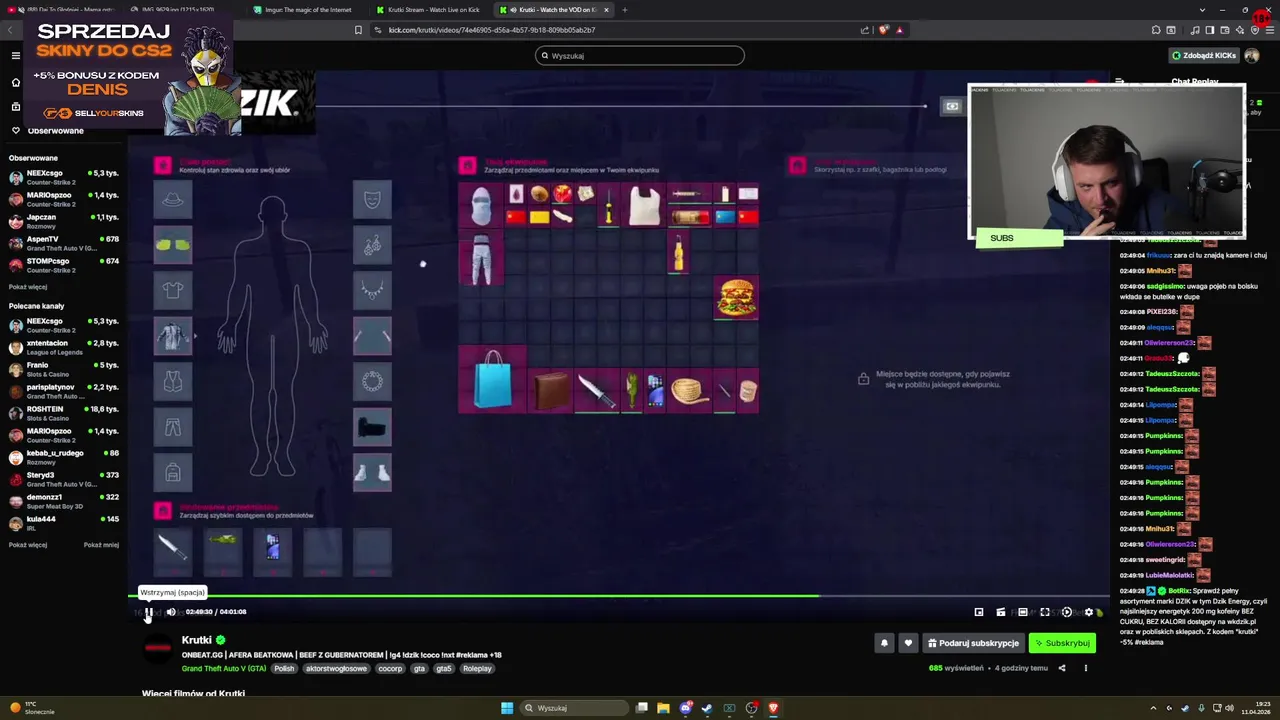Image resolution: width=1280 pixels, height=720 pixels.
Task: Click the heart follow icon
Action: coord(908,643)
